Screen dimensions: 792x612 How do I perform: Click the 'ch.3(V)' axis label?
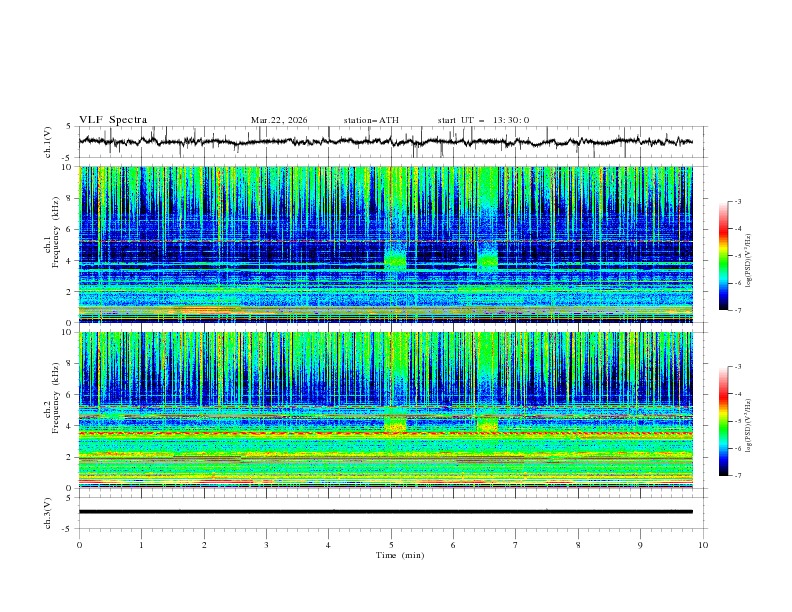pyautogui.click(x=48, y=513)
